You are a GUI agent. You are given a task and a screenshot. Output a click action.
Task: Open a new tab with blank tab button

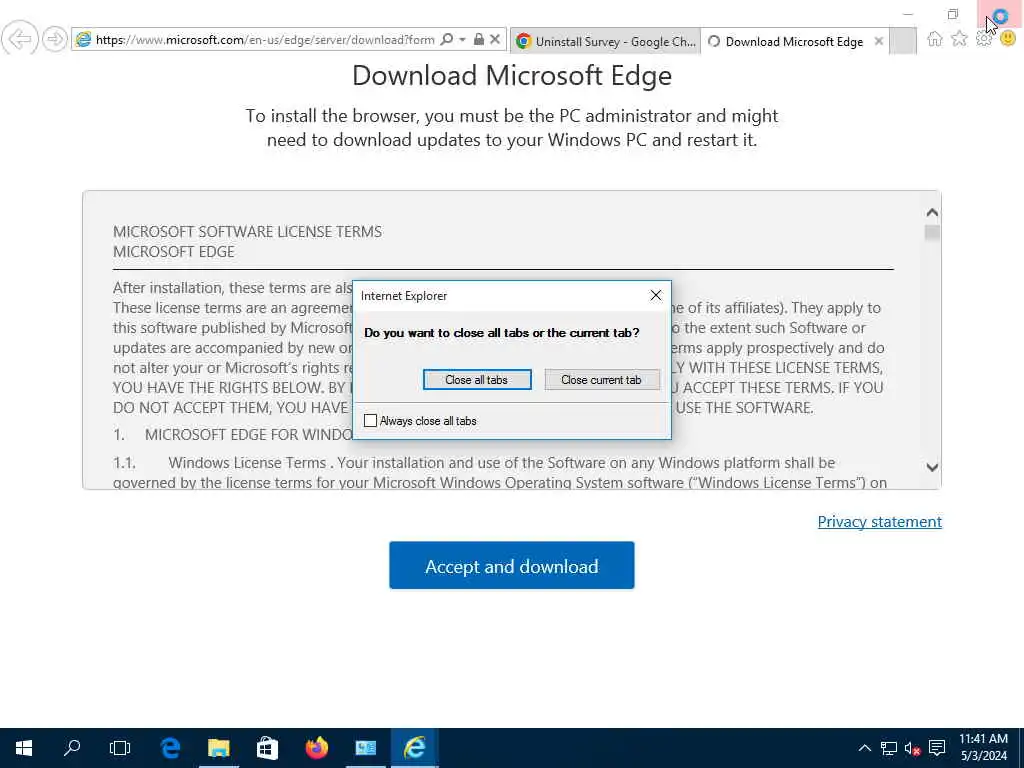[903, 41]
